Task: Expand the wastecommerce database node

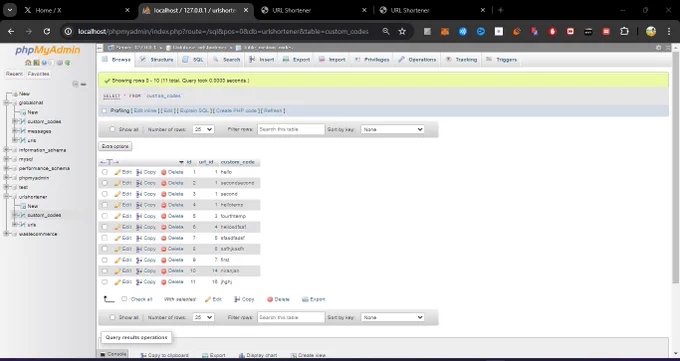Action: pos(6,234)
